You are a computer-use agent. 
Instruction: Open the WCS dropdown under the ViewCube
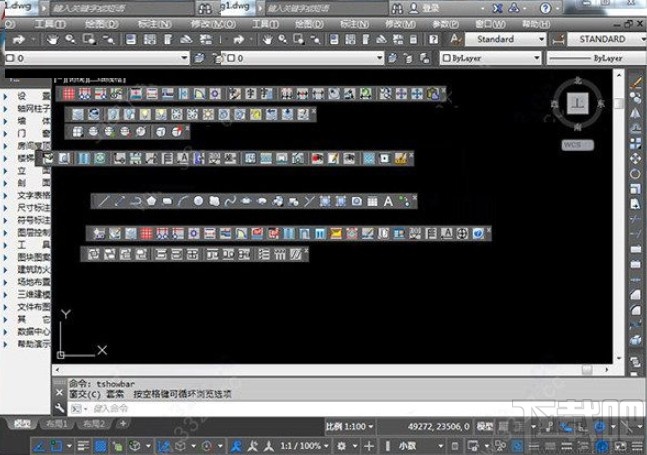577,145
